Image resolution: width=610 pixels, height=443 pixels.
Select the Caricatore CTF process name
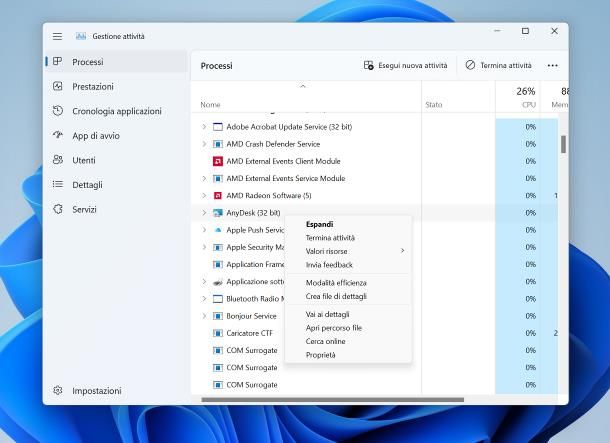tap(250, 333)
